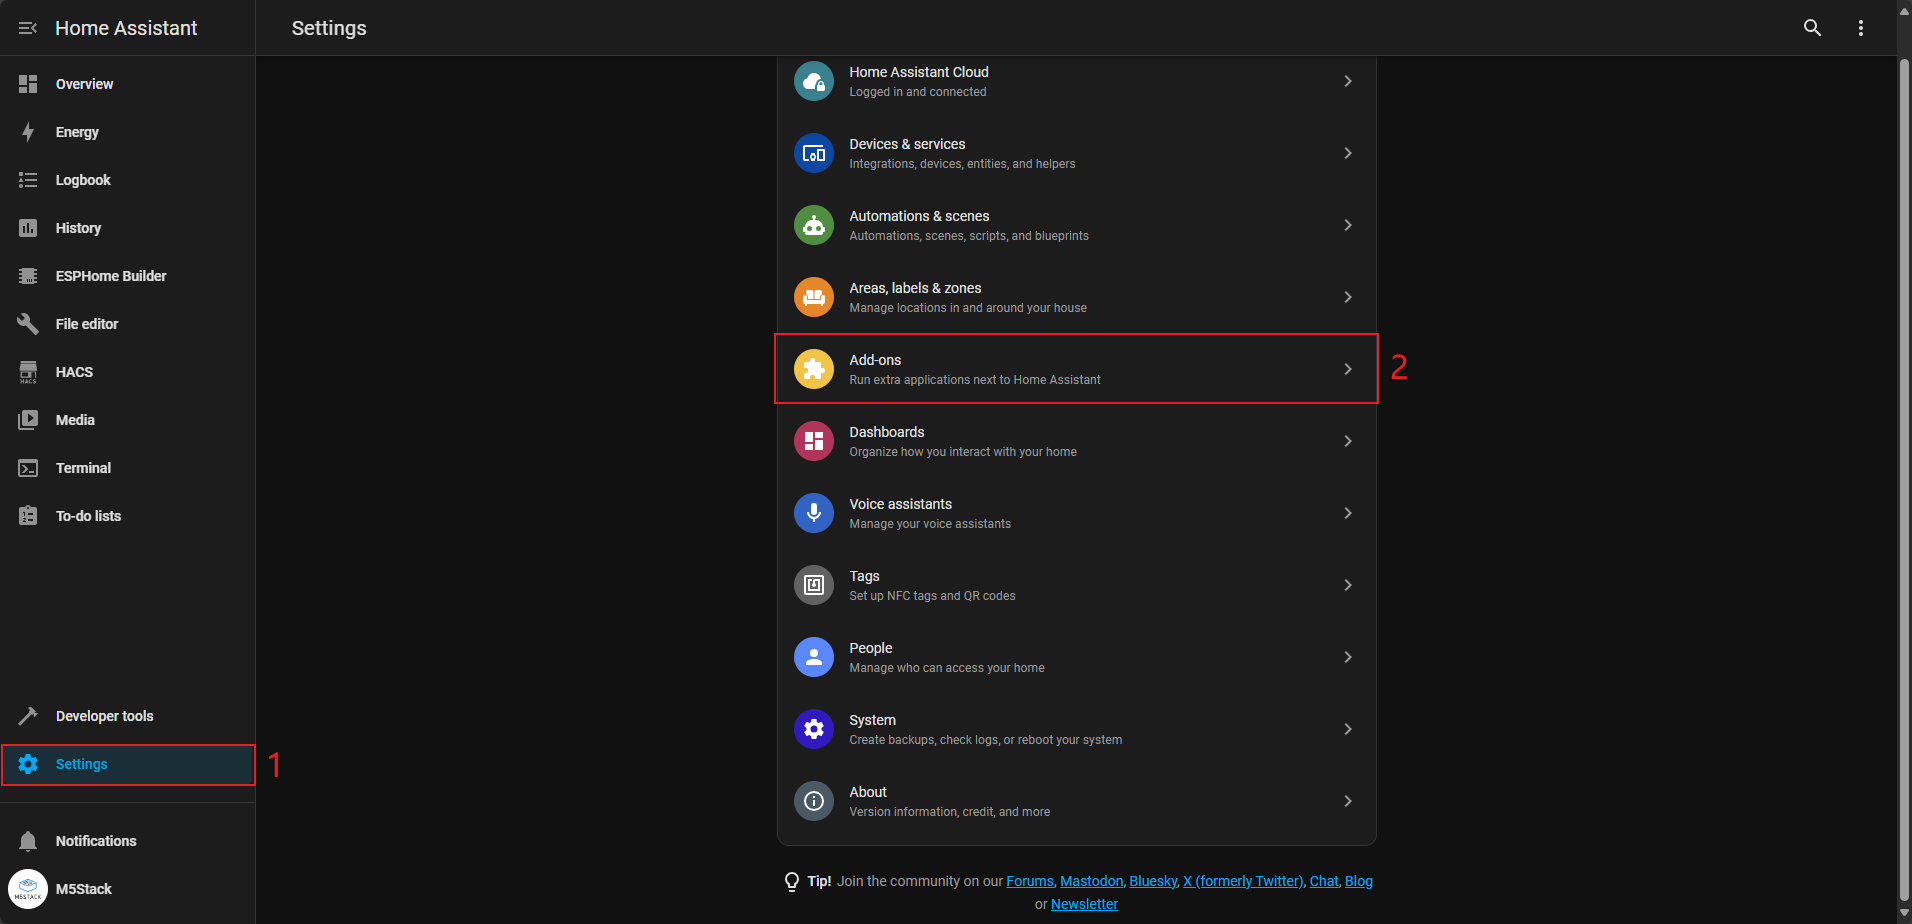Select History in the sidebar

[x=128, y=228]
